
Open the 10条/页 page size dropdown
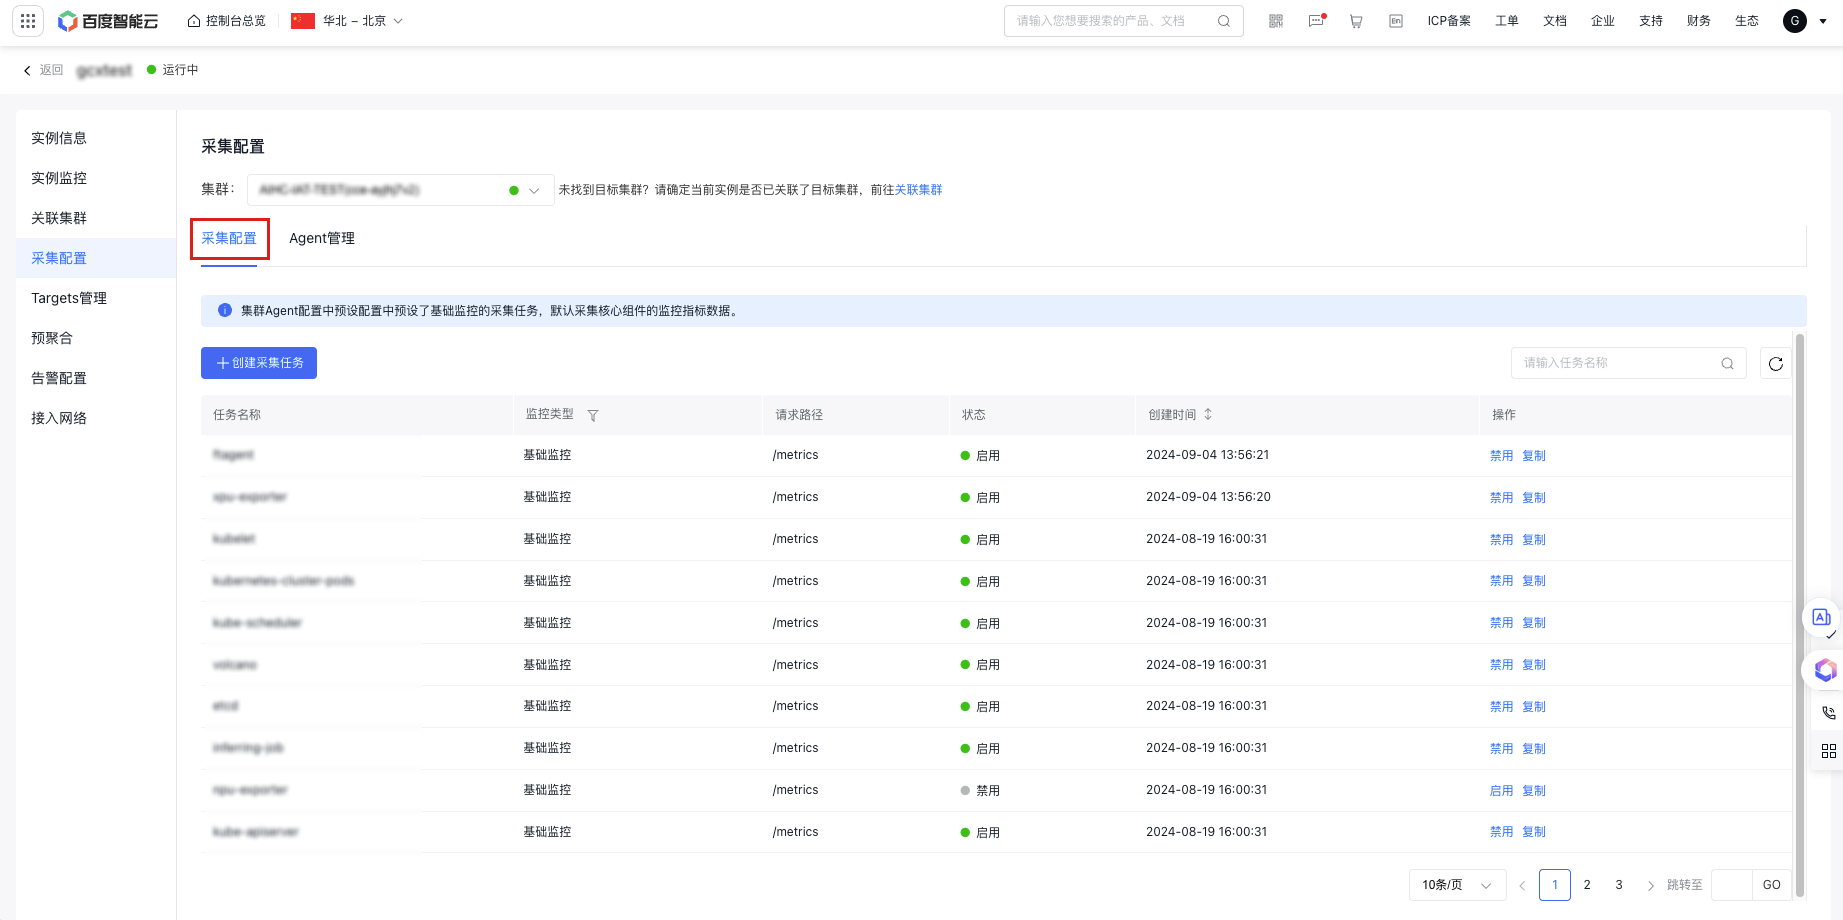click(x=1457, y=885)
